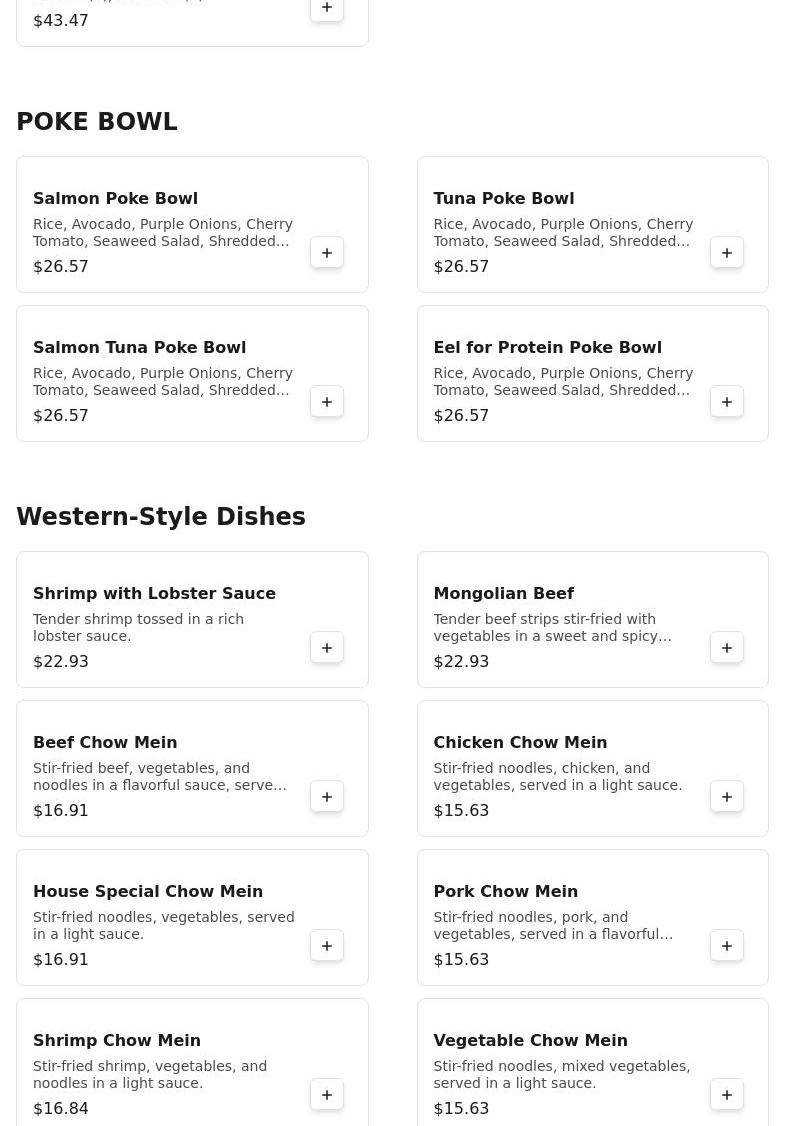Screen dimensions: 785x1126
Task: Add Beef Chow Mein to order
Action: pyautogui.click(x=327, y=797)
